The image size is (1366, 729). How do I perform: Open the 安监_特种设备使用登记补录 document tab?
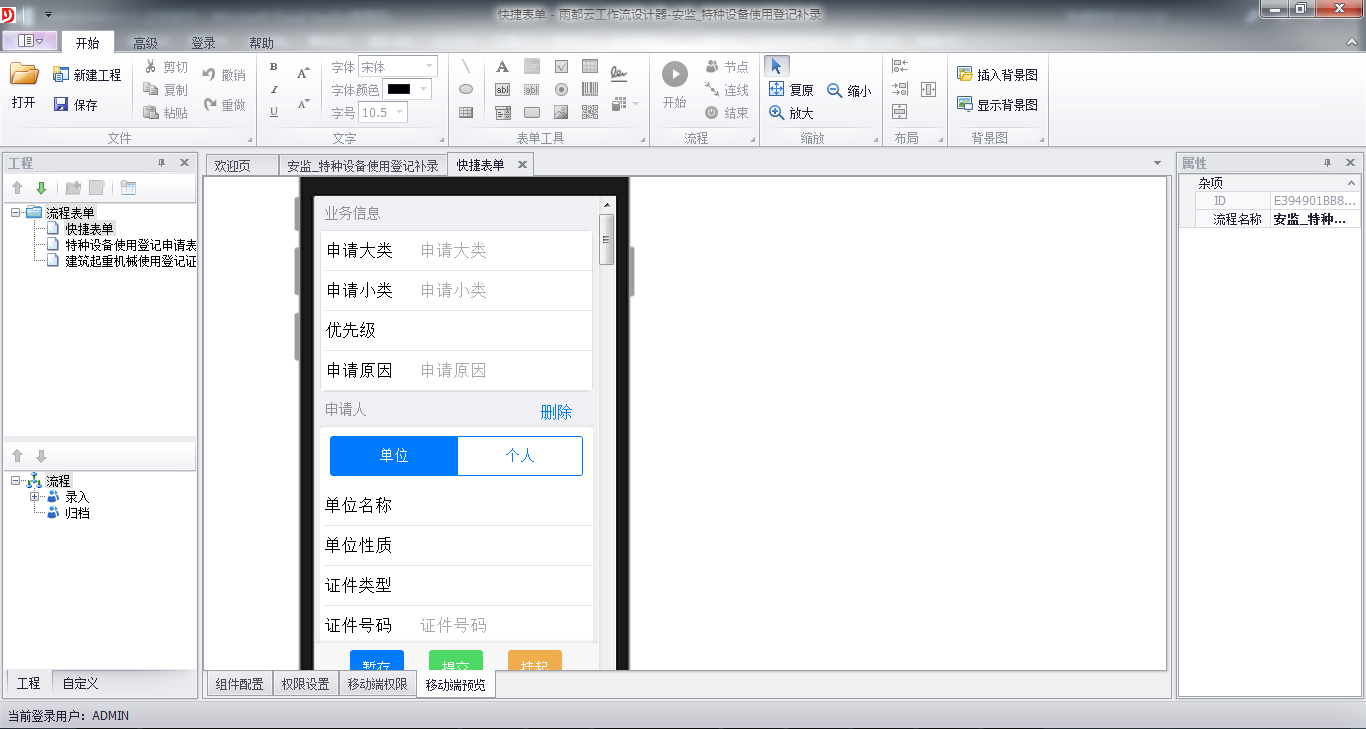(x=363, y=166)
